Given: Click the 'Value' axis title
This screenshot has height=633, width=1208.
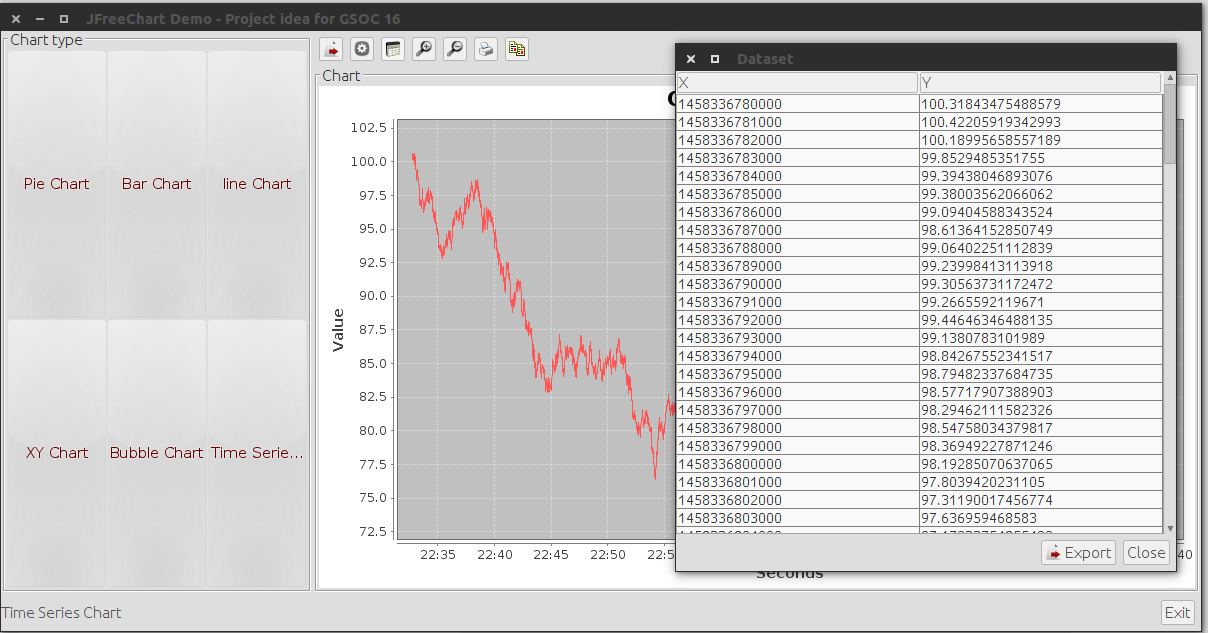Looking at the screenshot, I should coord(338,330).
